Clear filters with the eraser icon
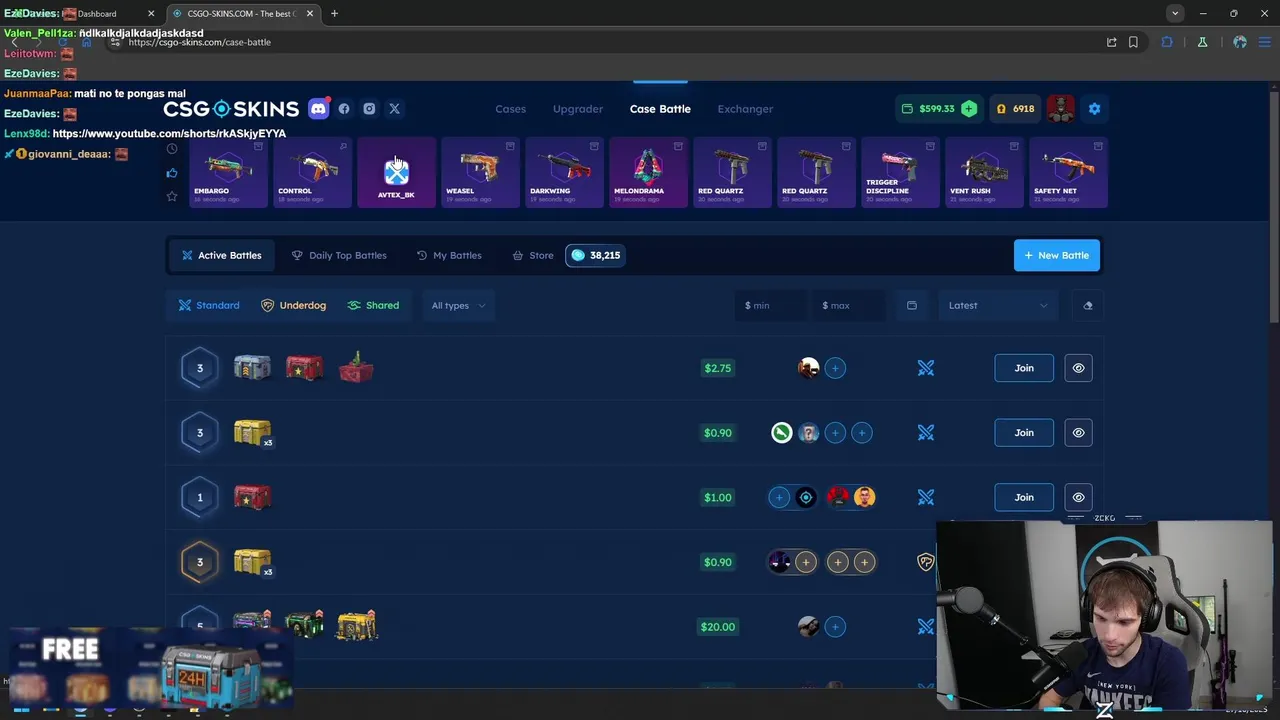 tap(1088, 305)
